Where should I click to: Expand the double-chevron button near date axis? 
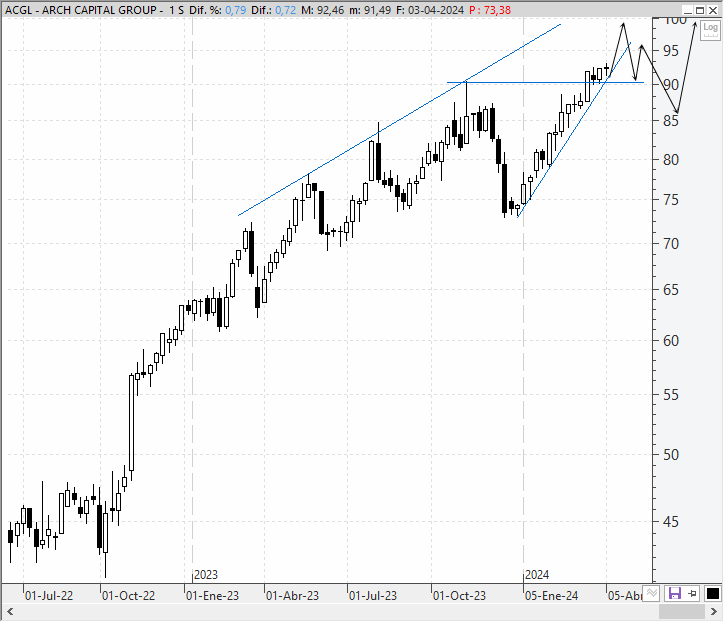[651, 593]
